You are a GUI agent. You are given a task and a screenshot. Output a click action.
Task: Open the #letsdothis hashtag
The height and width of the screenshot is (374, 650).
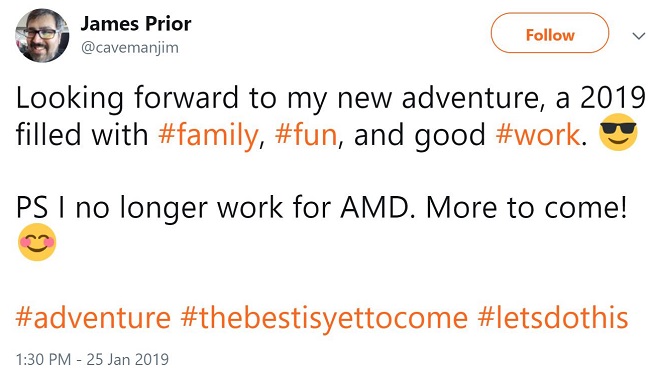pos(553,318)
